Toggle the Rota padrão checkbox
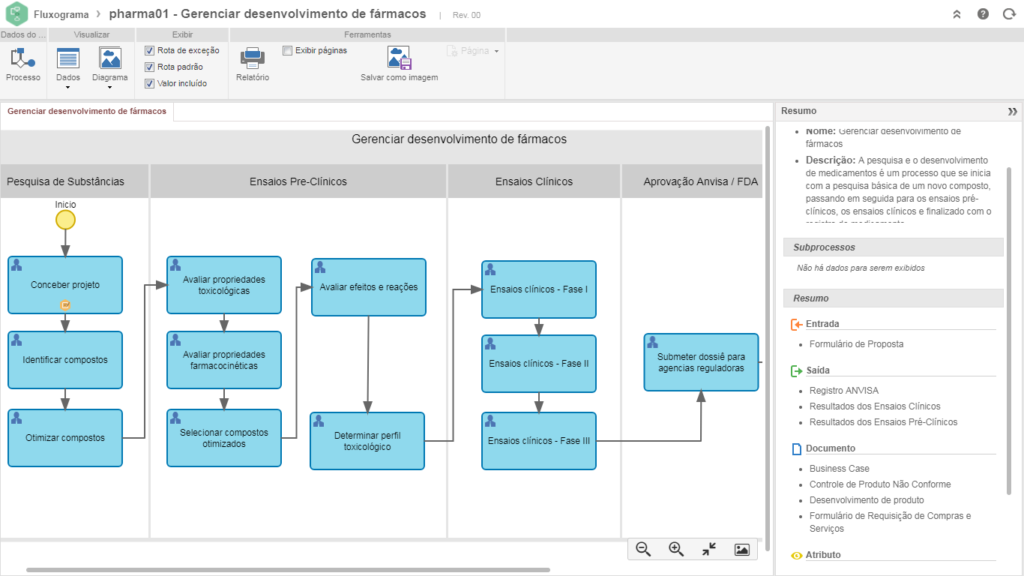1024x576 pixels. pos(150,67)
